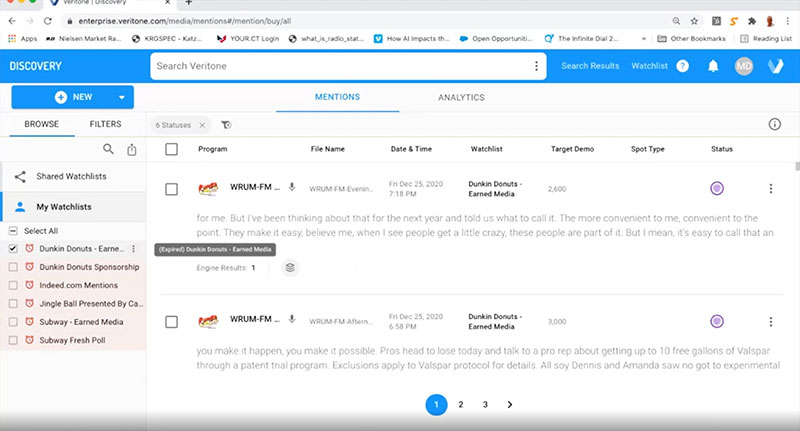Check the 7:18 PM WRUM-FM mention checkbox

[171, 189]
